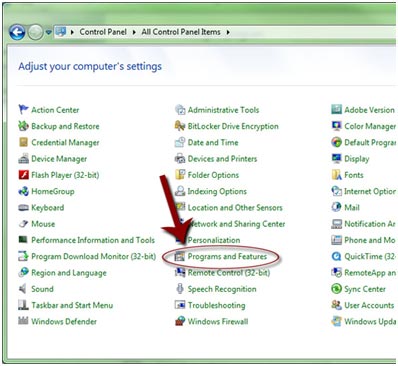Open the Default Programs link
The image size is (398, 366).
coord(370,142)
